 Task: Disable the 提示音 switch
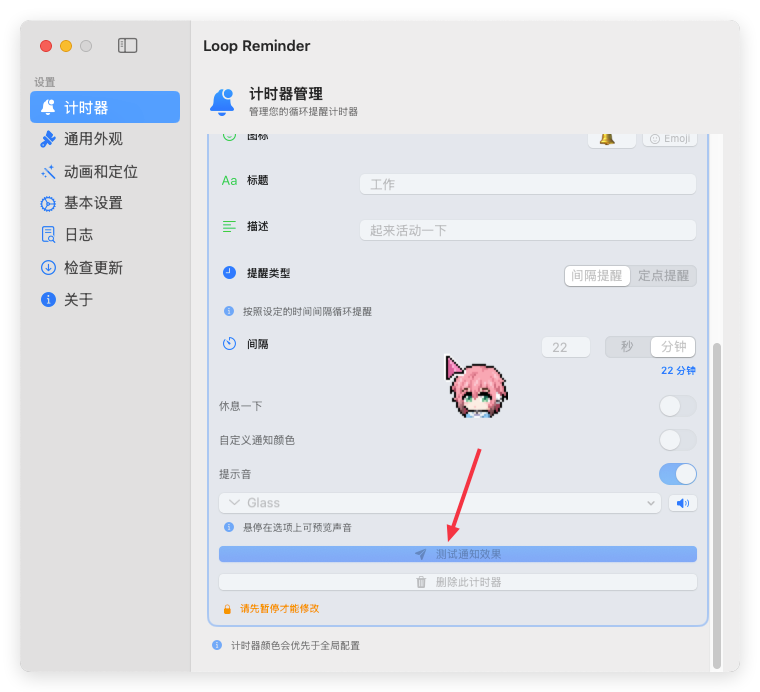(x=678, y=474)
